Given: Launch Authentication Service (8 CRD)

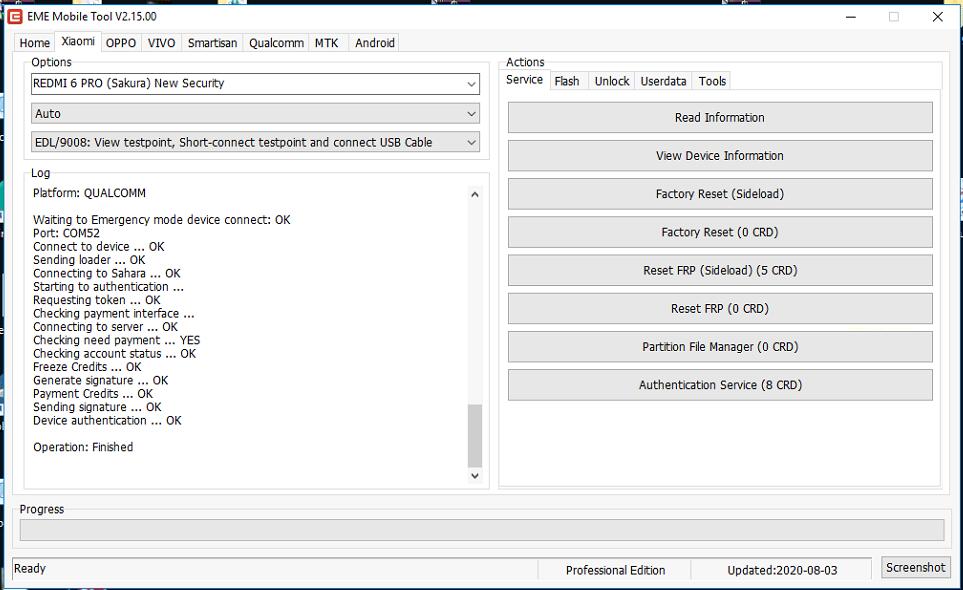Looking at the screenshot, I should (x=720, y=385).
